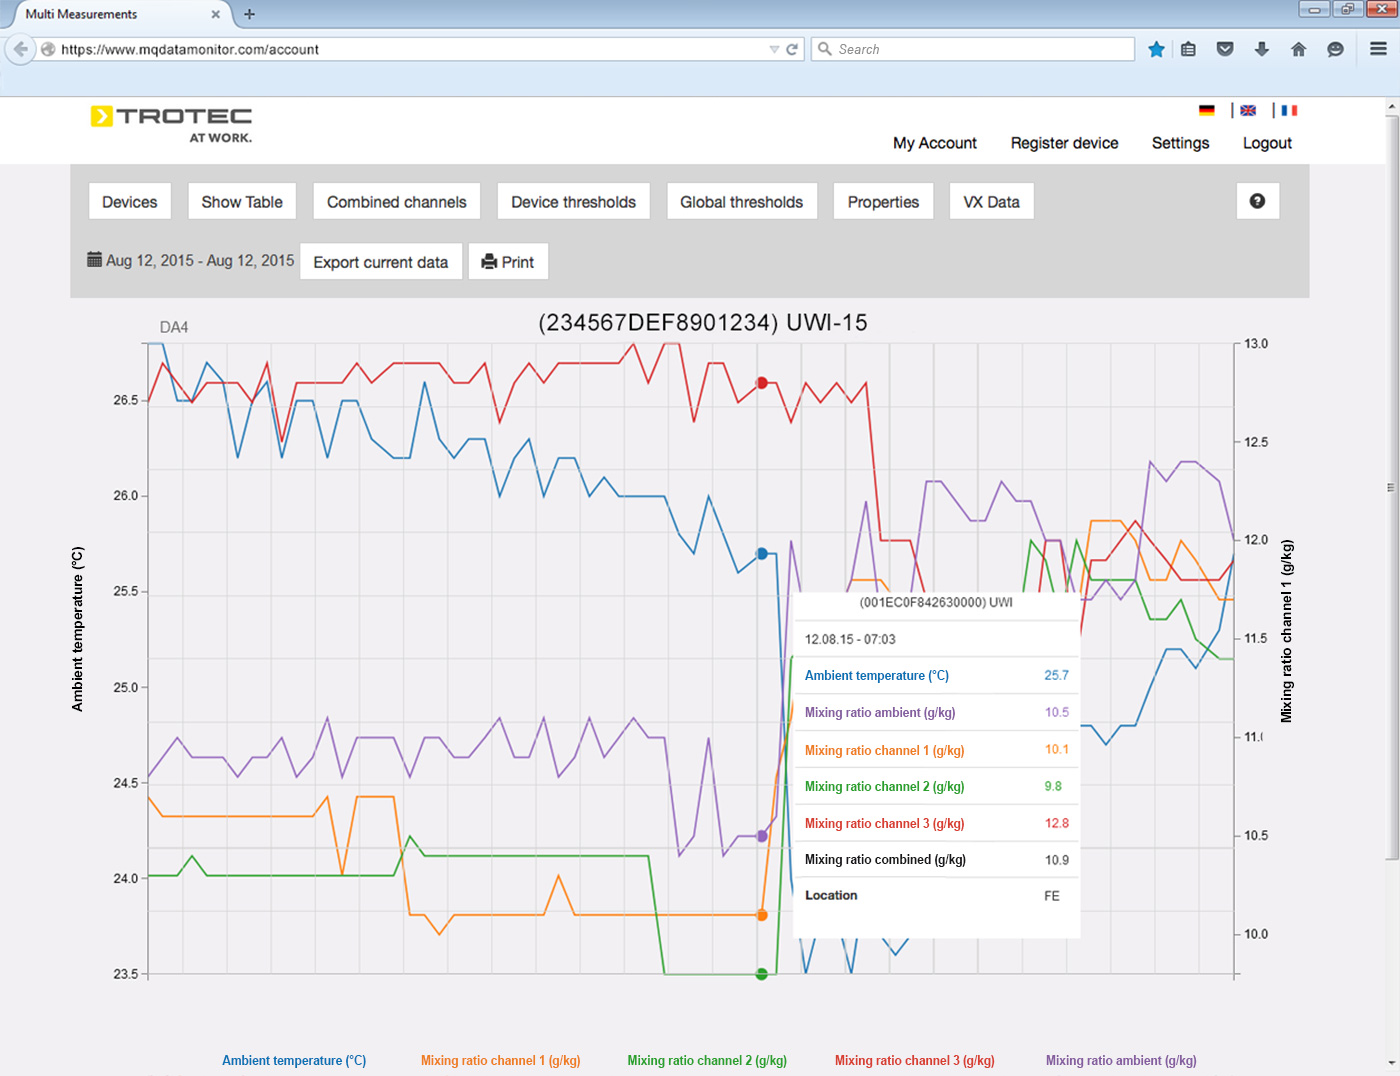The image size is (1400, 1076).
Task: Open Global thresholds
Action: click(742, 201)
